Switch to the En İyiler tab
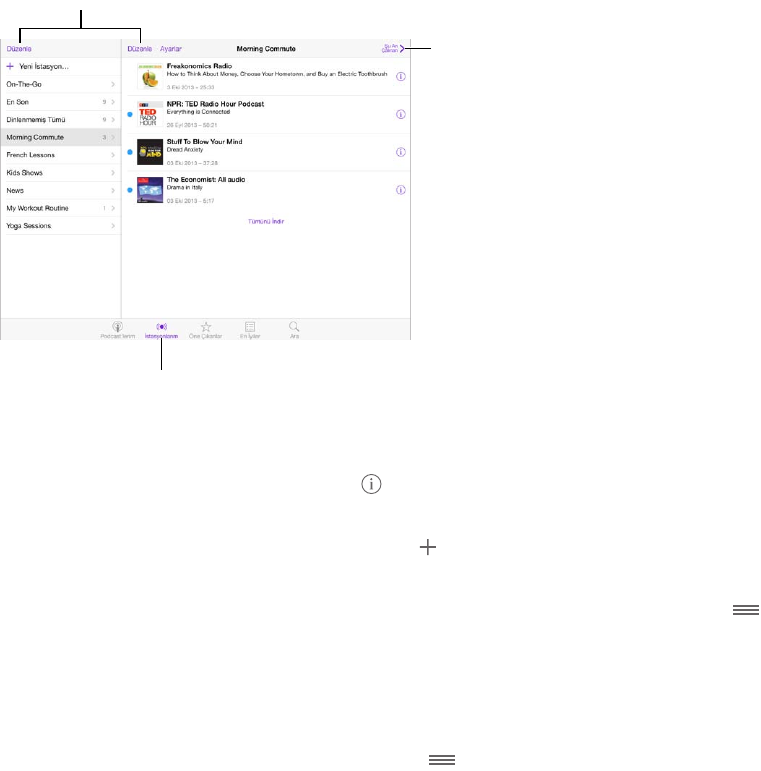 [250, 329]
